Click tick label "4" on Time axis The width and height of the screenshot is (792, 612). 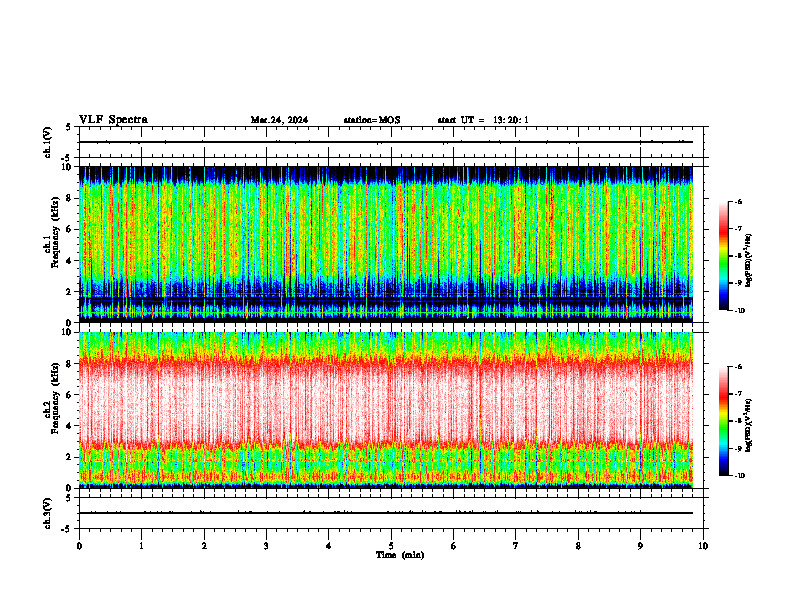[x=329, y=546]
